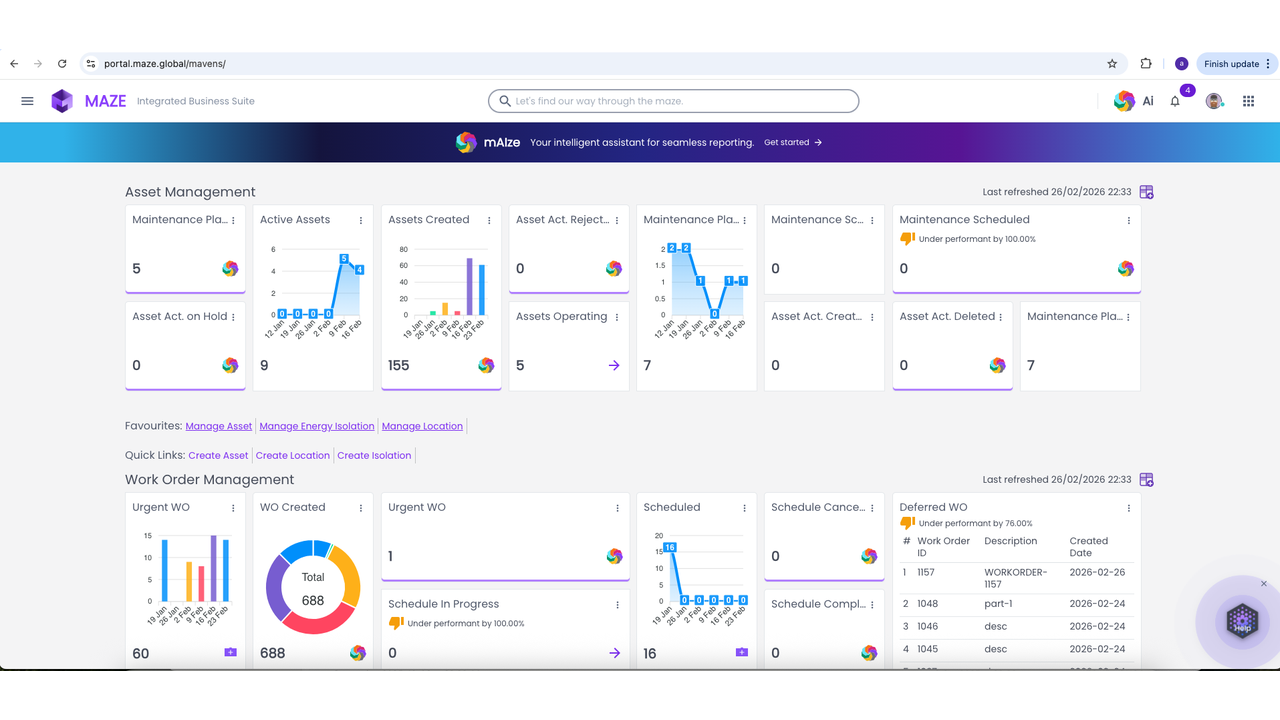The image size is (1280, 720).
Task: Go back in browser history
Action: point(14,64)
